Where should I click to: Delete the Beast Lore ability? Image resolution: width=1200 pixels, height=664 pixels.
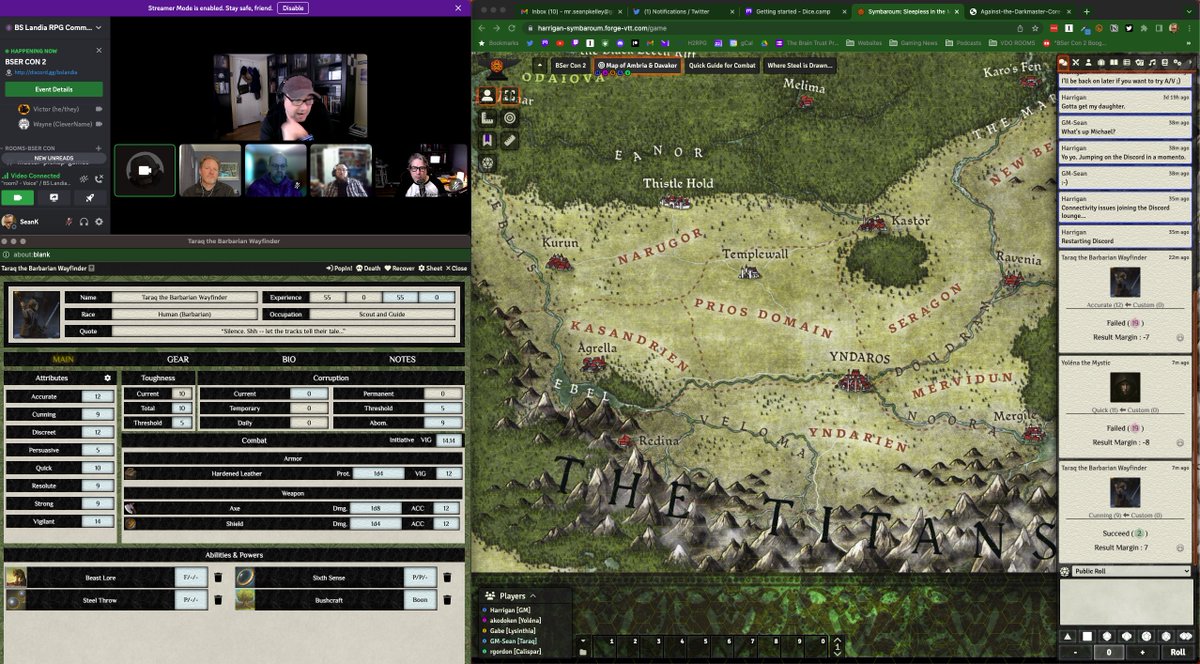tap(218, 577)
